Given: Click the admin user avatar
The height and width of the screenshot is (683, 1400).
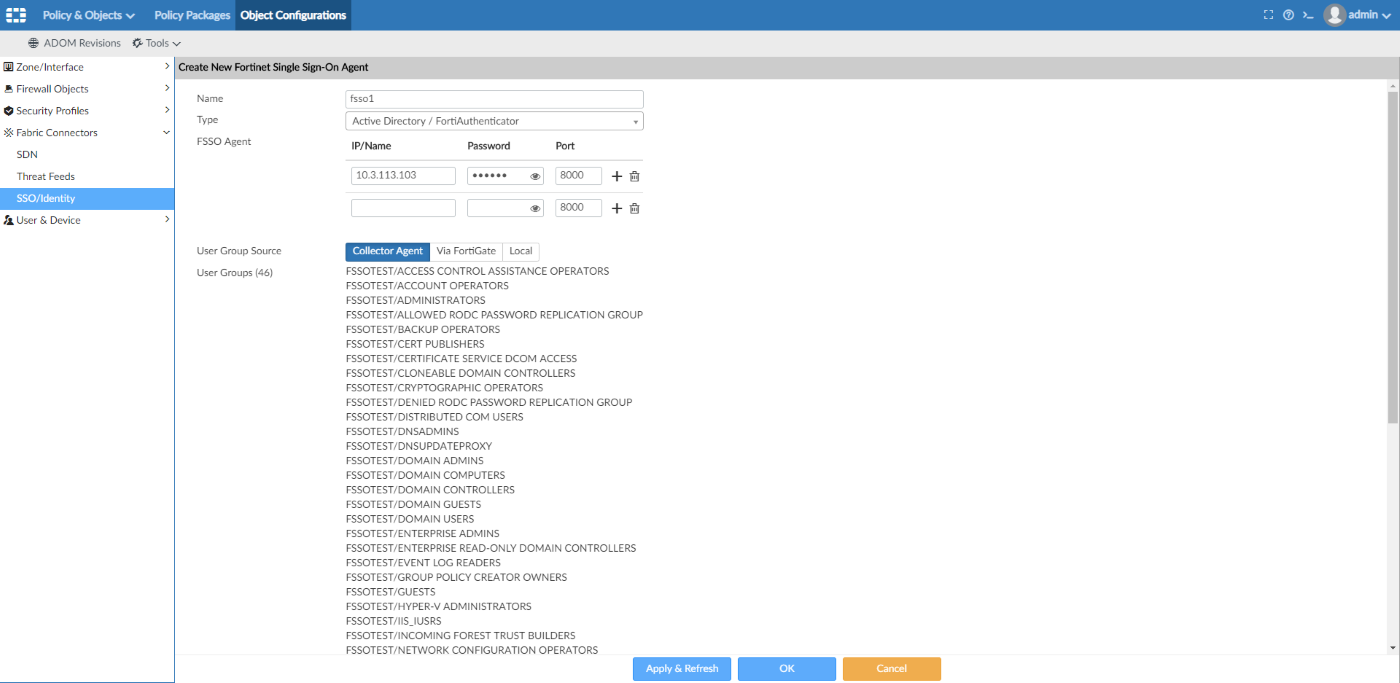Looking at the screenshot, I should coord(1334,15).
